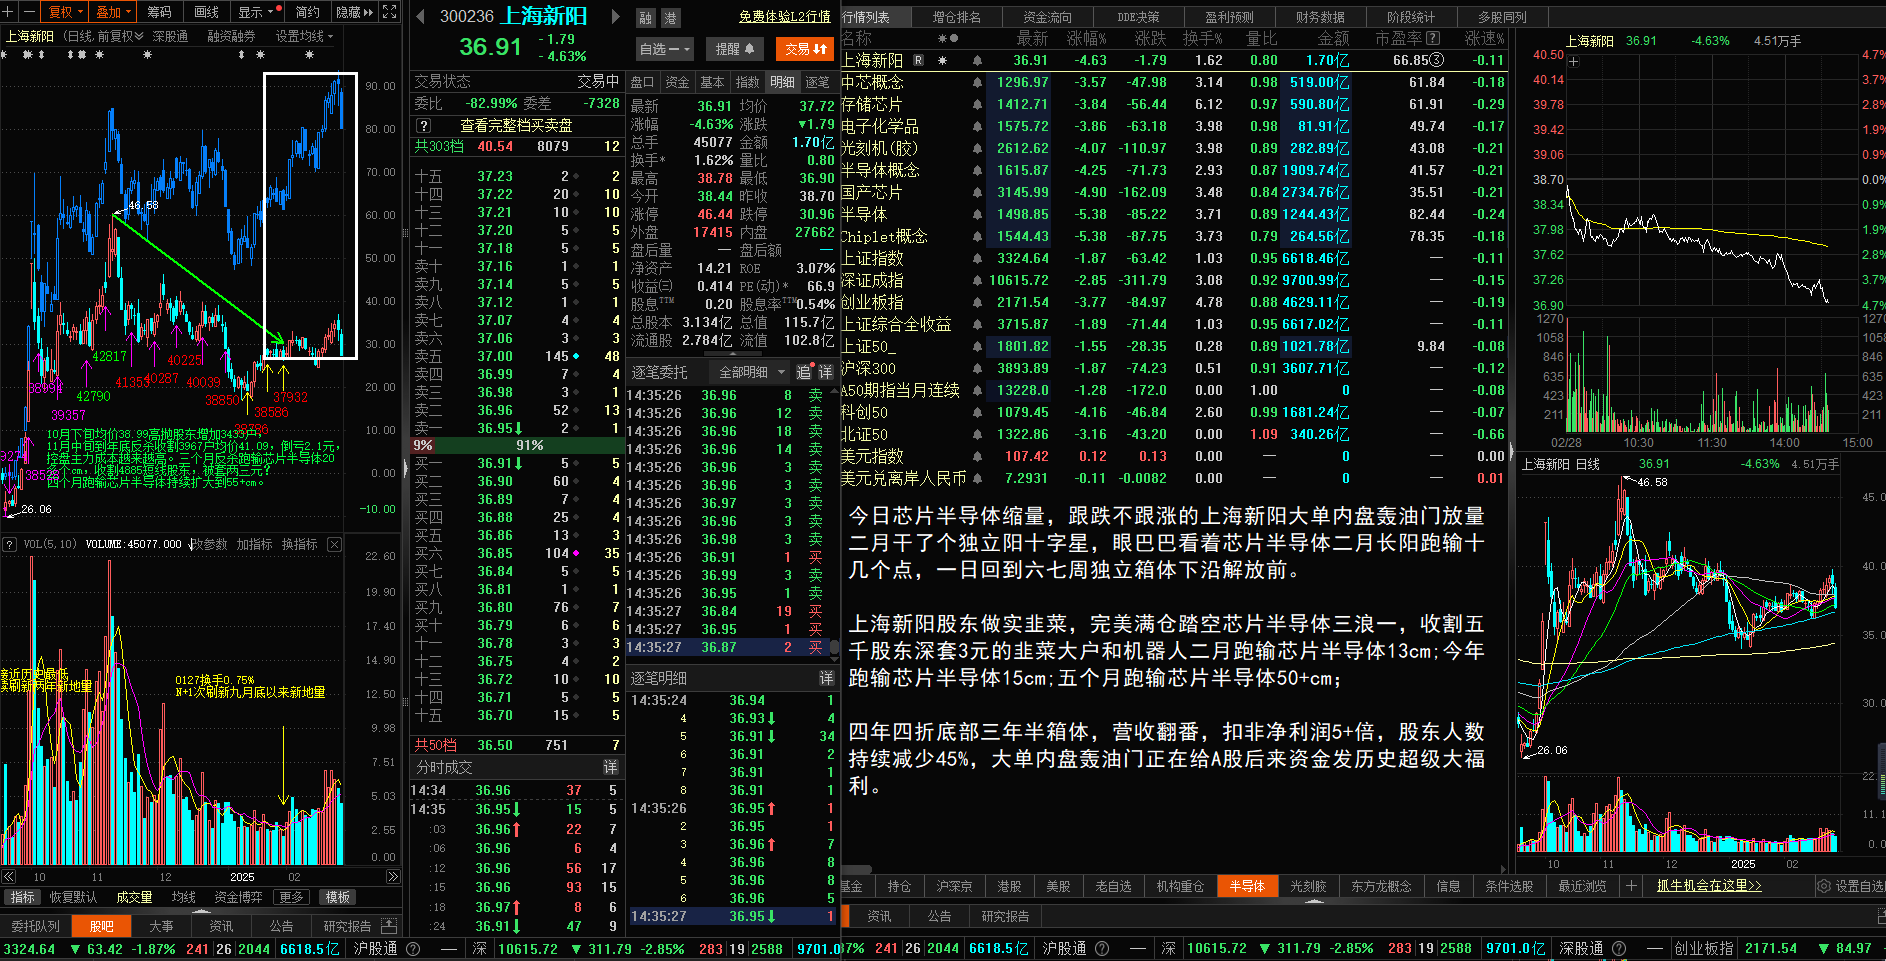Open the 显示 display dropdown

click(255, 12)
